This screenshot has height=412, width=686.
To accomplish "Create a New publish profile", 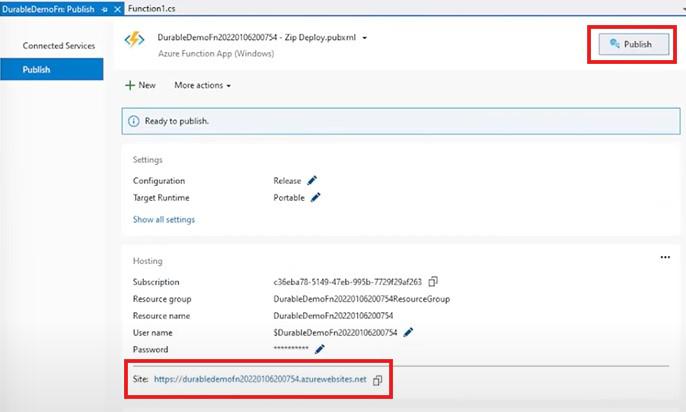I will coord(140,85).
